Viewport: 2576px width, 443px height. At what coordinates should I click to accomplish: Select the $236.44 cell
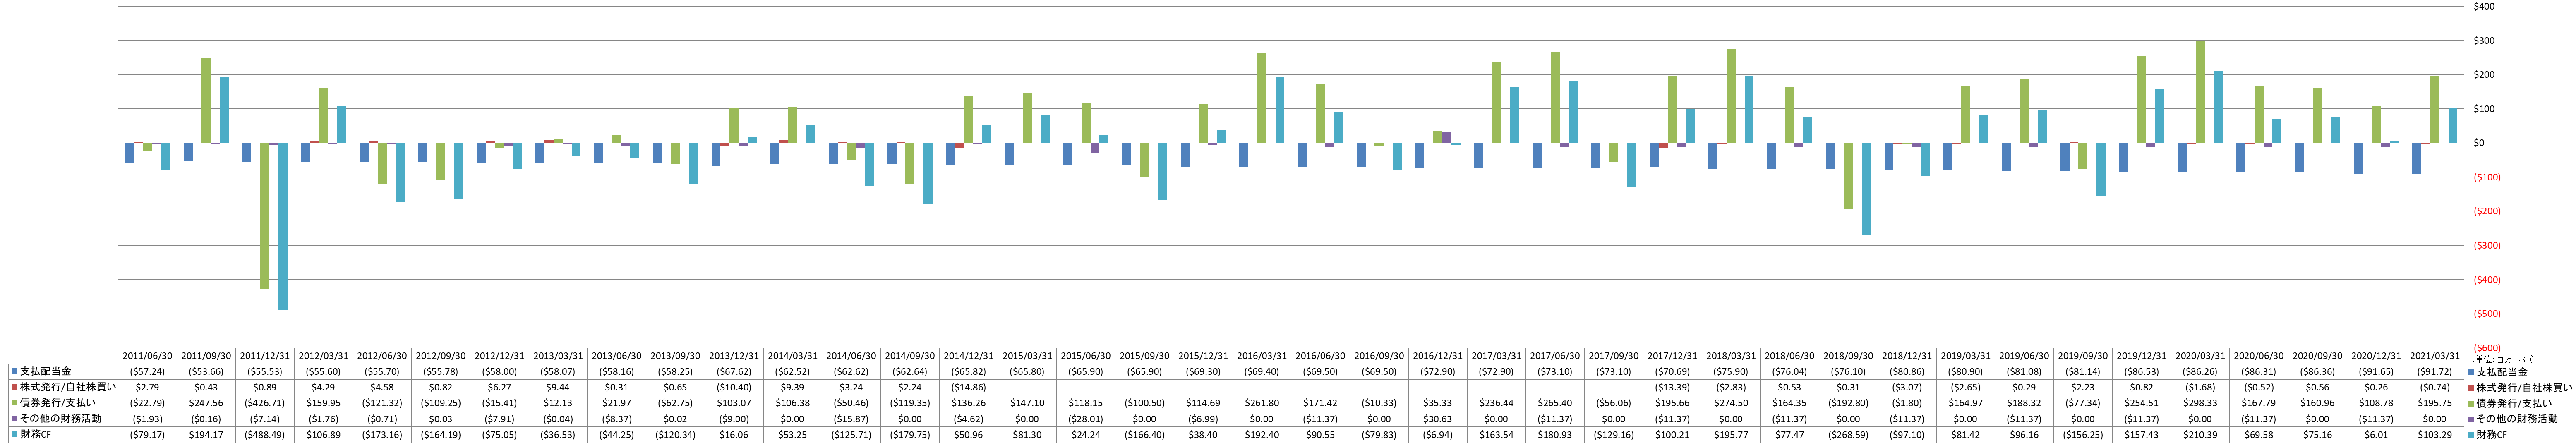pos(1496,403)
